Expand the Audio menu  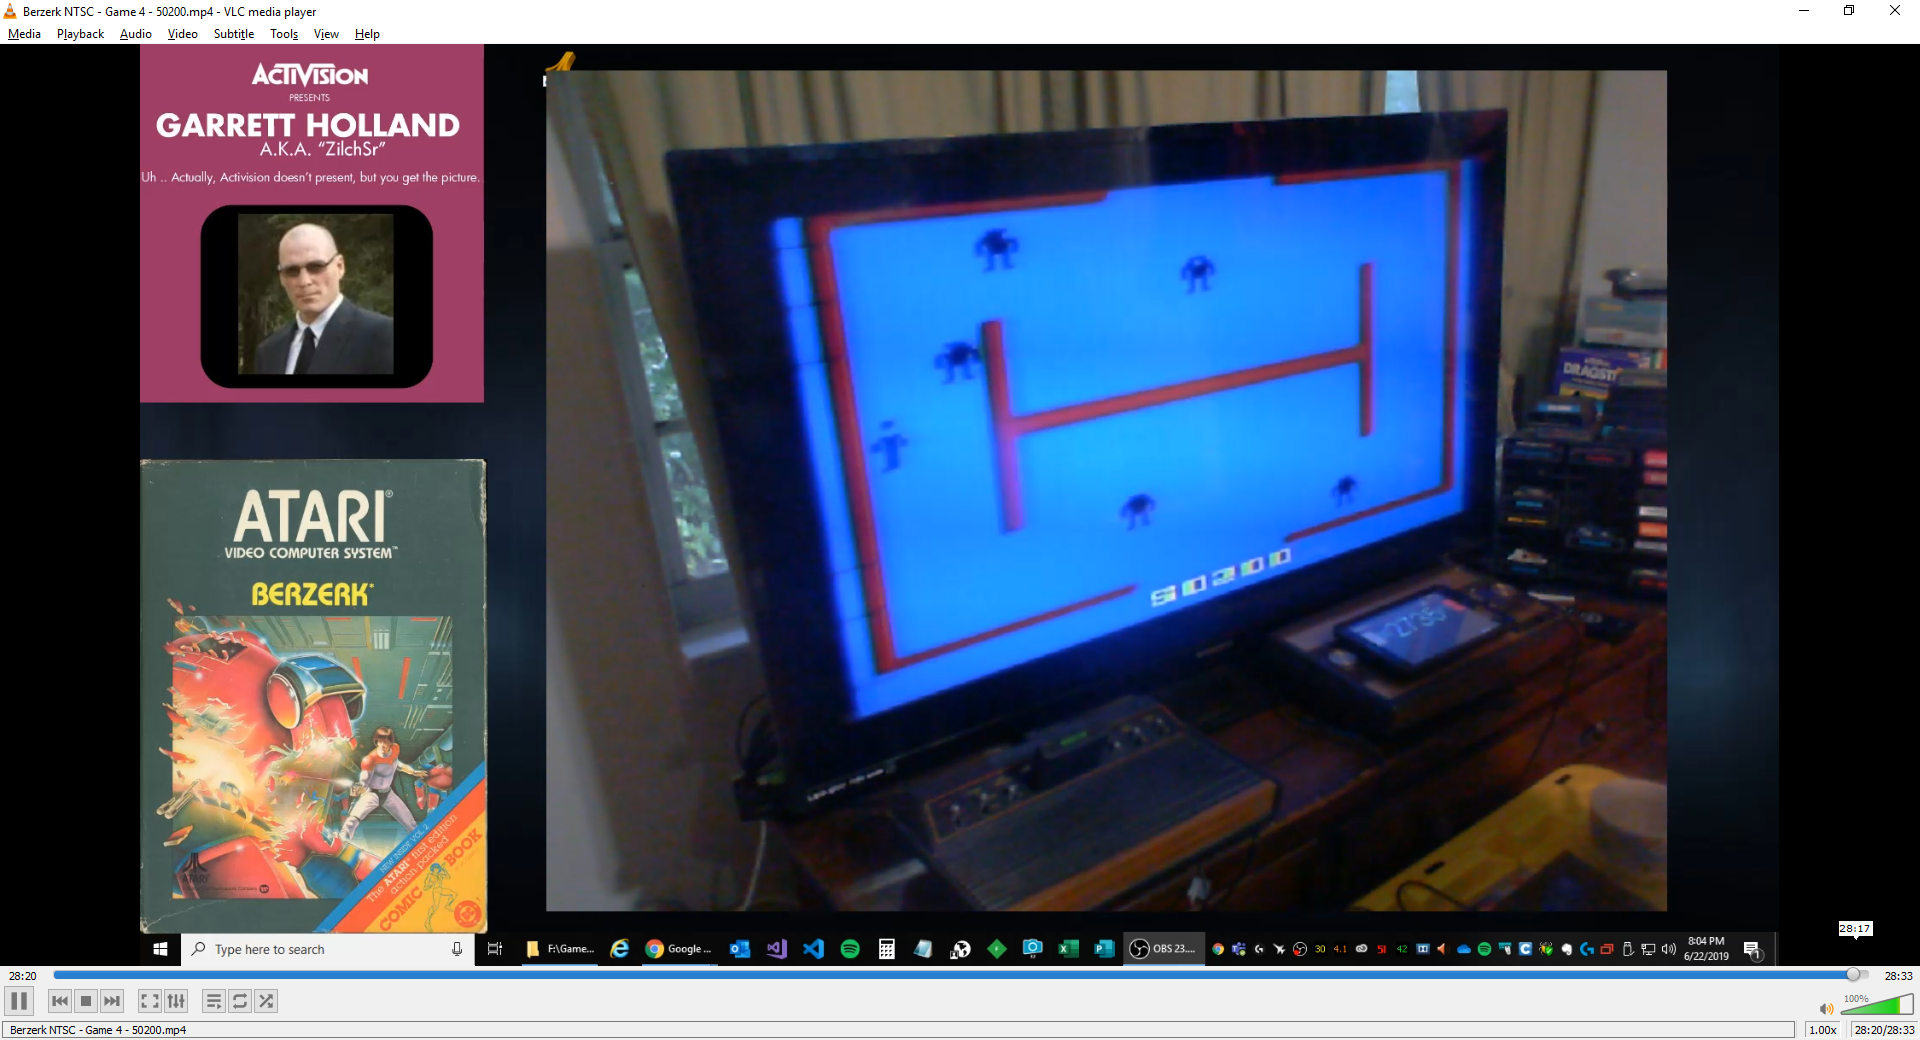tap(135, 34)
